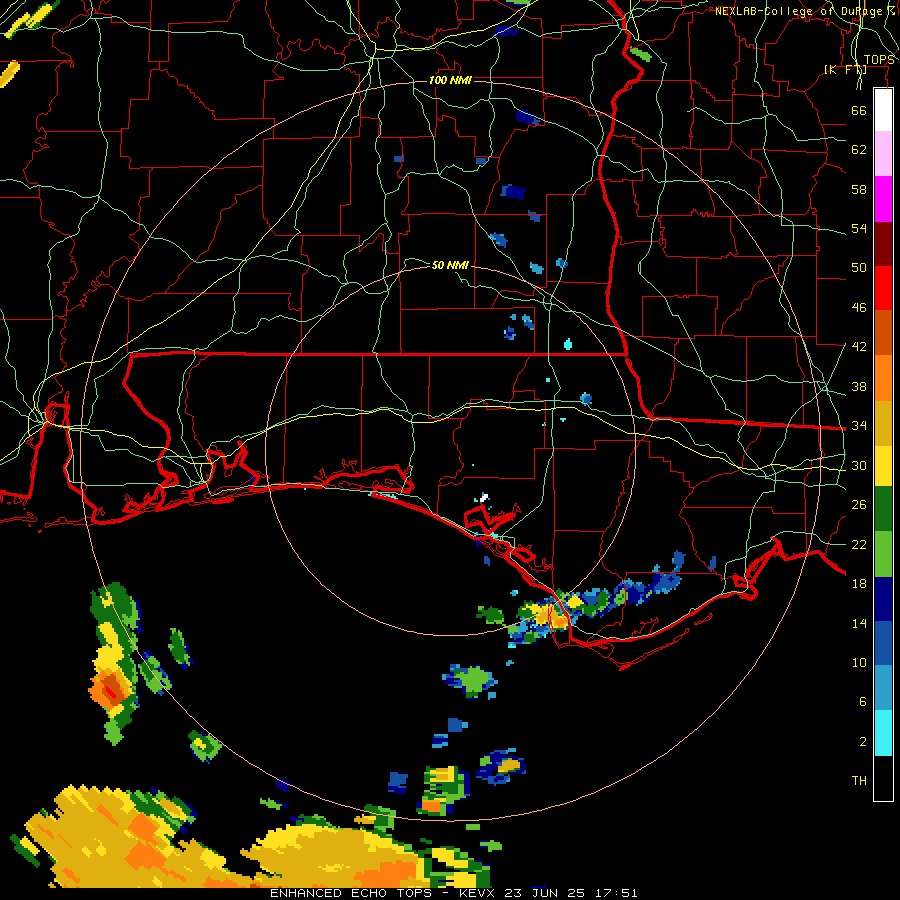This screenshot has height=900, width=900.
Task: Click the 30 legend value
Action: click(x=859, y=465)
